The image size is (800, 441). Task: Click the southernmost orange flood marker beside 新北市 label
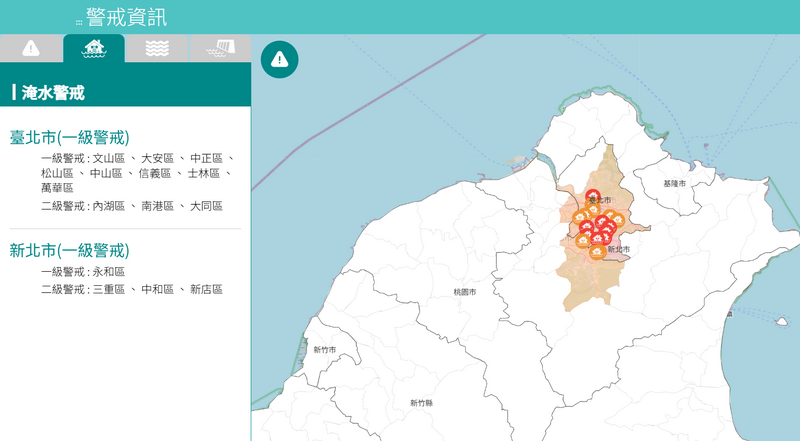click(598, 252)
